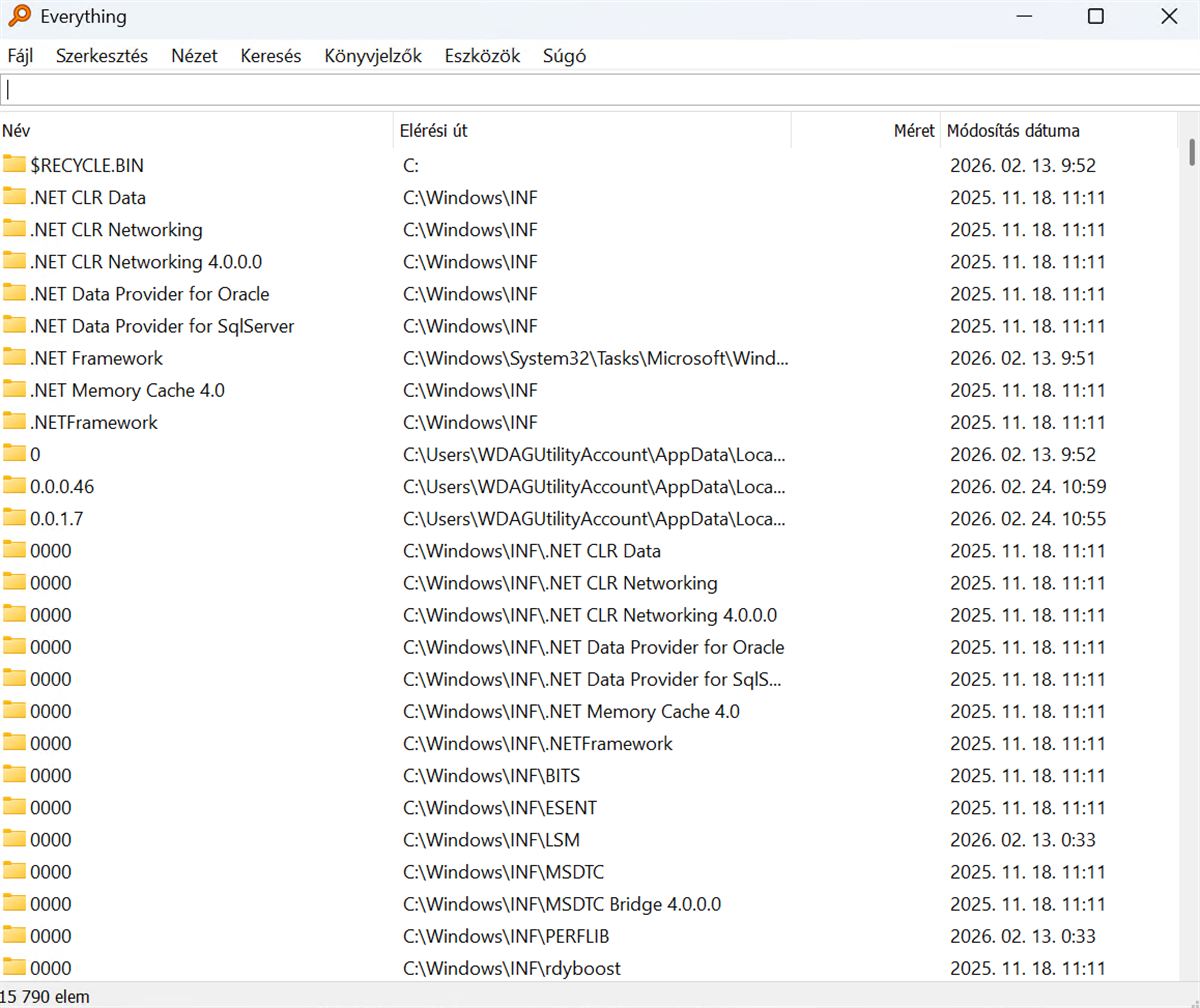Click the vertical scrollbar thumb
Image resolution: width=1200 pixels, height=1008 pixels.
click(1191, 152)
